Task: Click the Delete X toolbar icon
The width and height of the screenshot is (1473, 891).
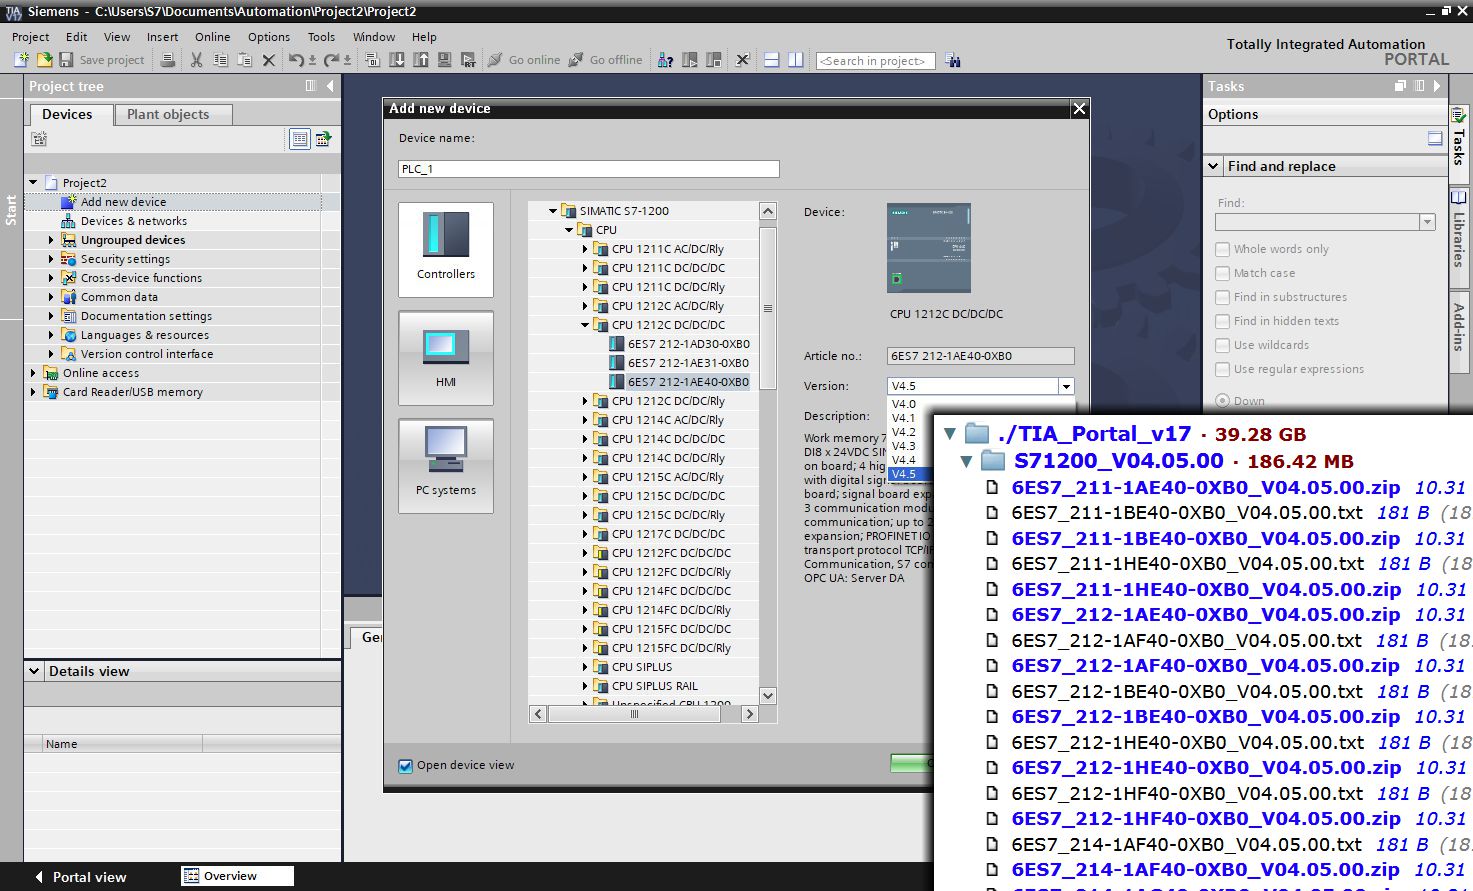Action: point(268,60)
